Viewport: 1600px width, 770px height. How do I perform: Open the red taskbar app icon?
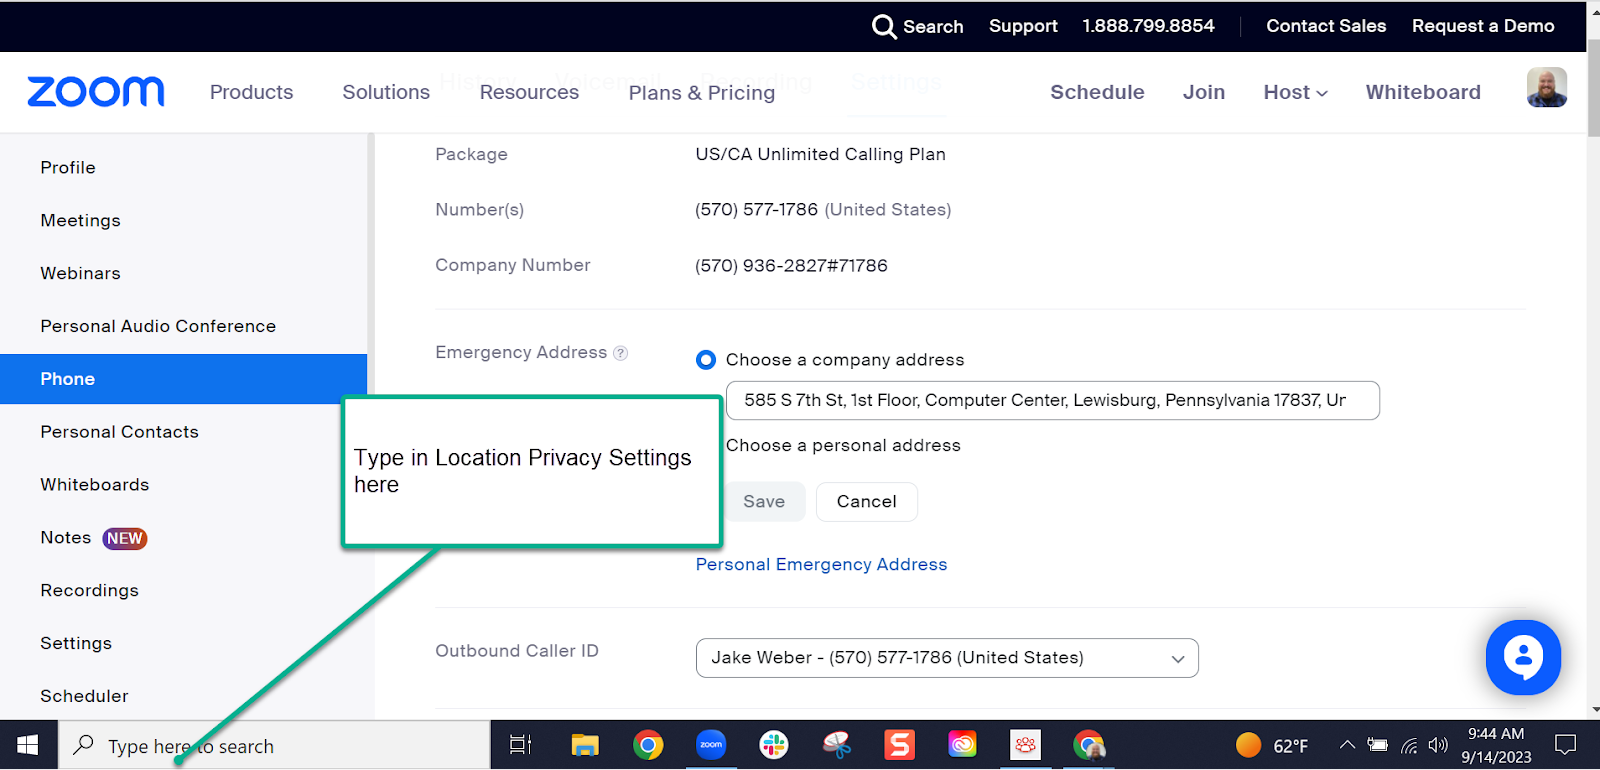[1026, 745]
